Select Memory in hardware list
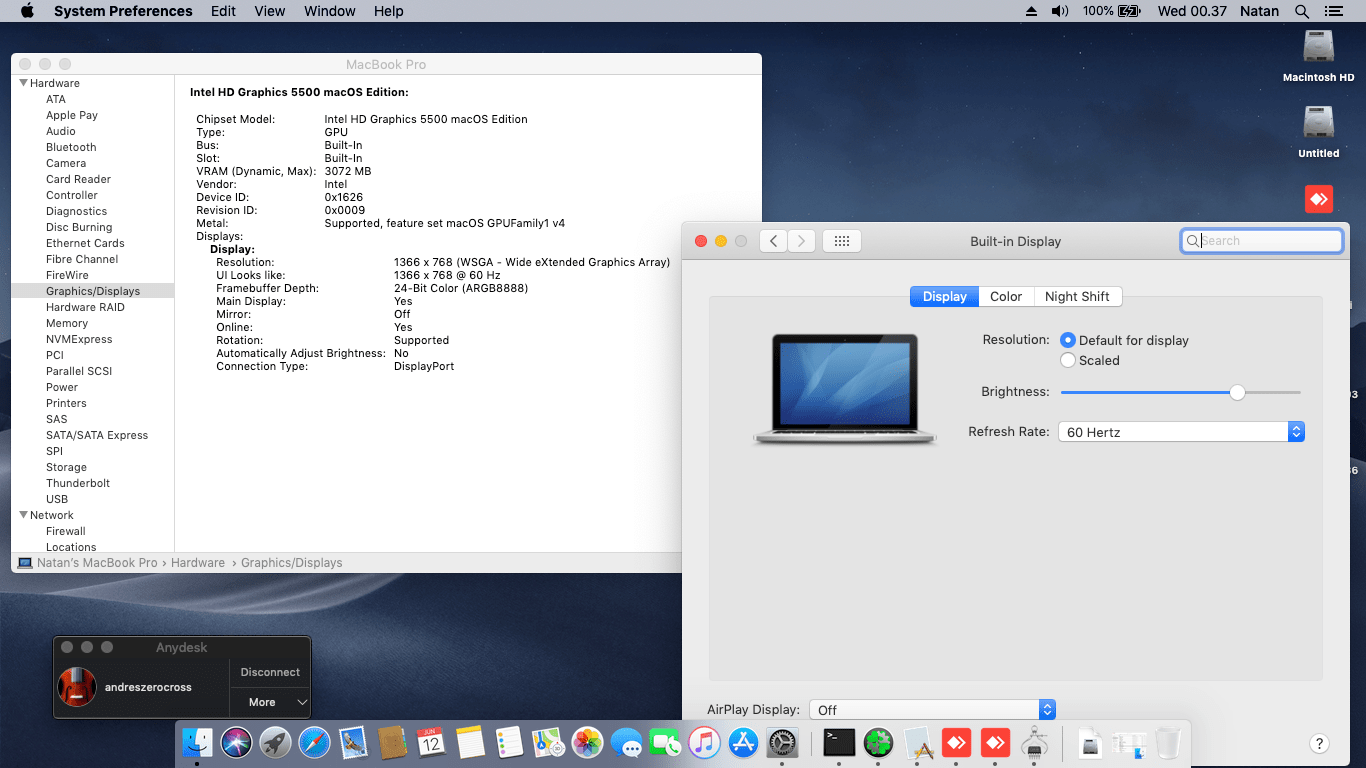This screenshot has height=768, width=1366. [67, 323]
